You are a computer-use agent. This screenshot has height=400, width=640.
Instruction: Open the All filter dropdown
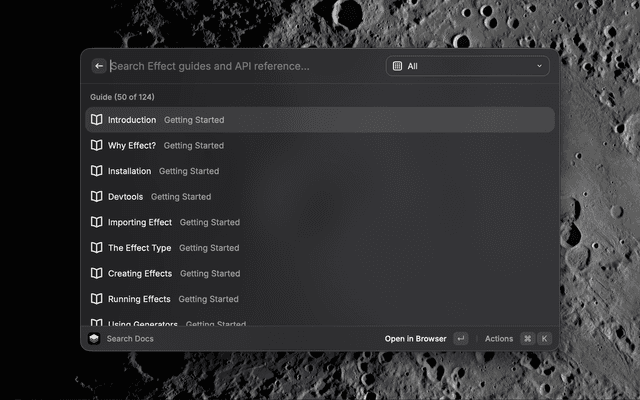point(467,66)
